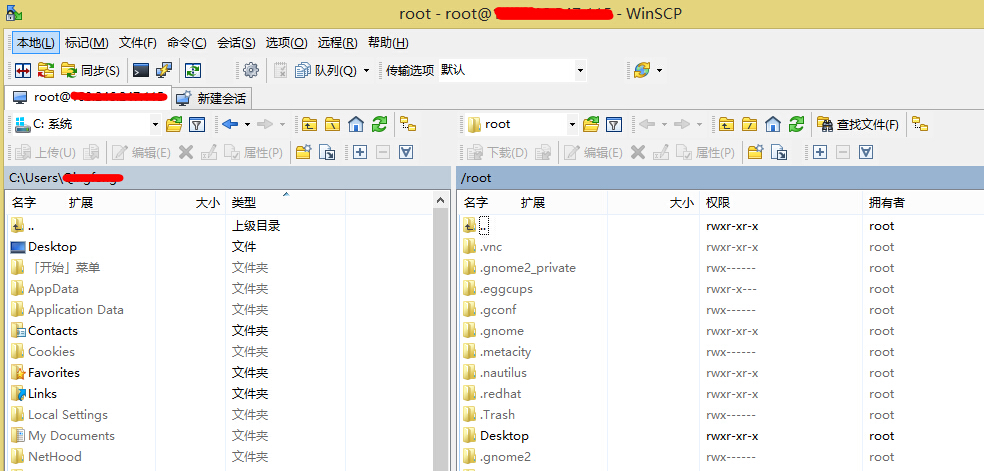984x471 pixels.
Task: Click Keep Remote Directory Up To Date icon
Action: click(193, 70)
